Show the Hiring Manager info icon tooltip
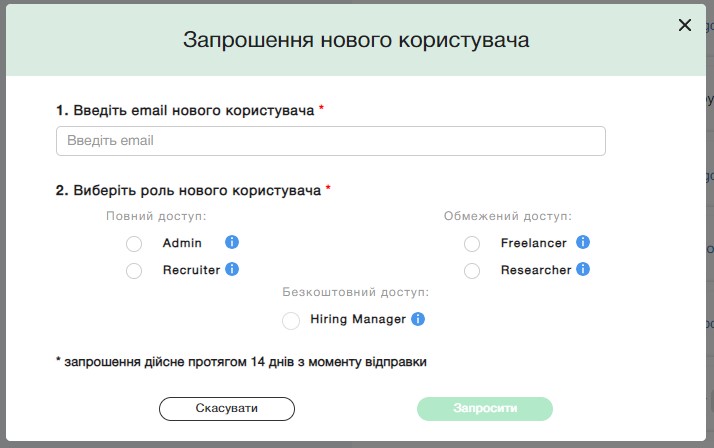This screenshot has width=714, height=448. click(418, 319)
